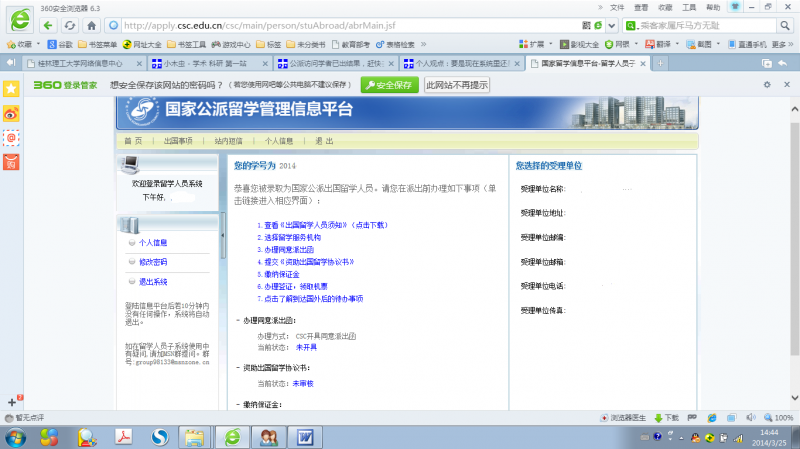Expand the 截图 screenshot dropdown
The image size is (800, 449).
coord(718,44)
